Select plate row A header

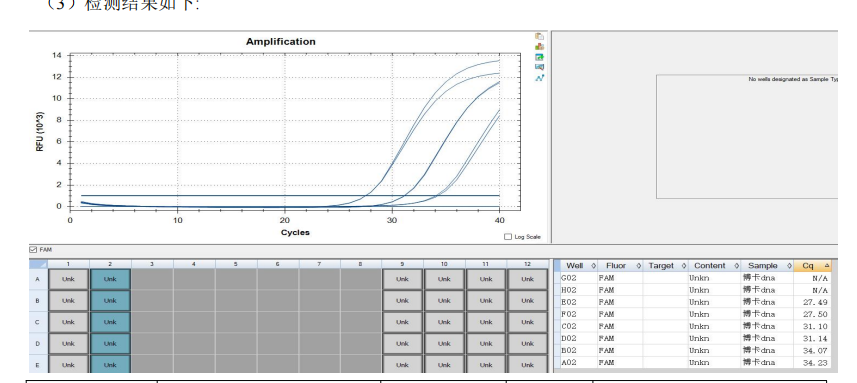[38, 279]
